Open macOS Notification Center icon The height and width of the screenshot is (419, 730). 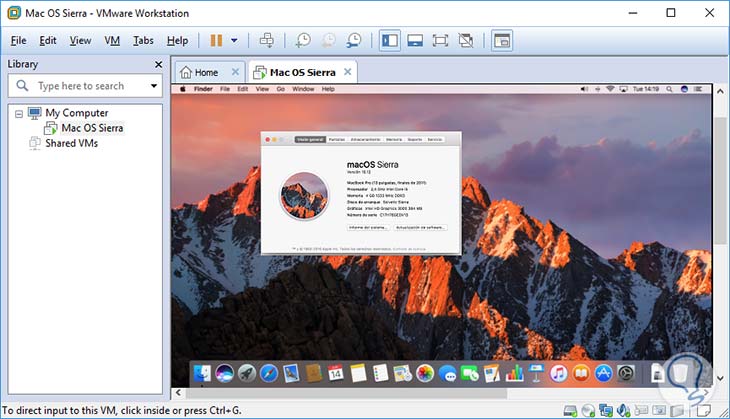(698, 89)
